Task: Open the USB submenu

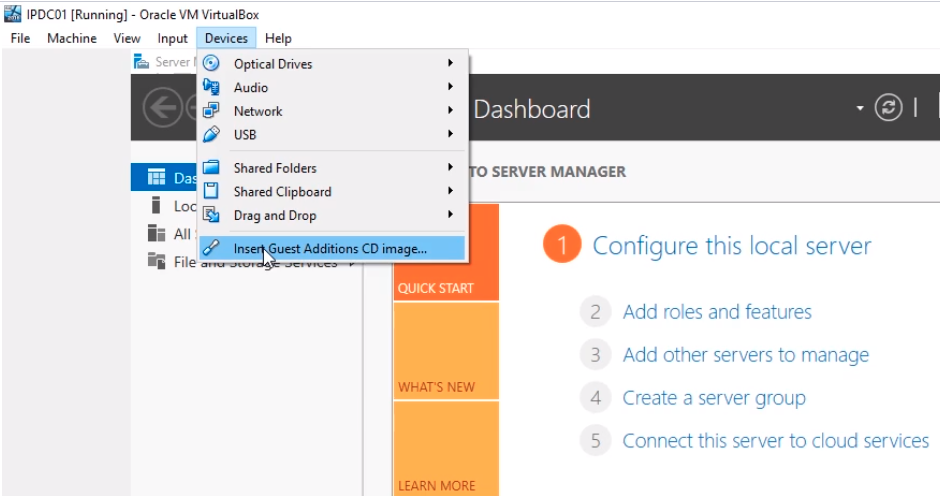Action: pos(332,134)
